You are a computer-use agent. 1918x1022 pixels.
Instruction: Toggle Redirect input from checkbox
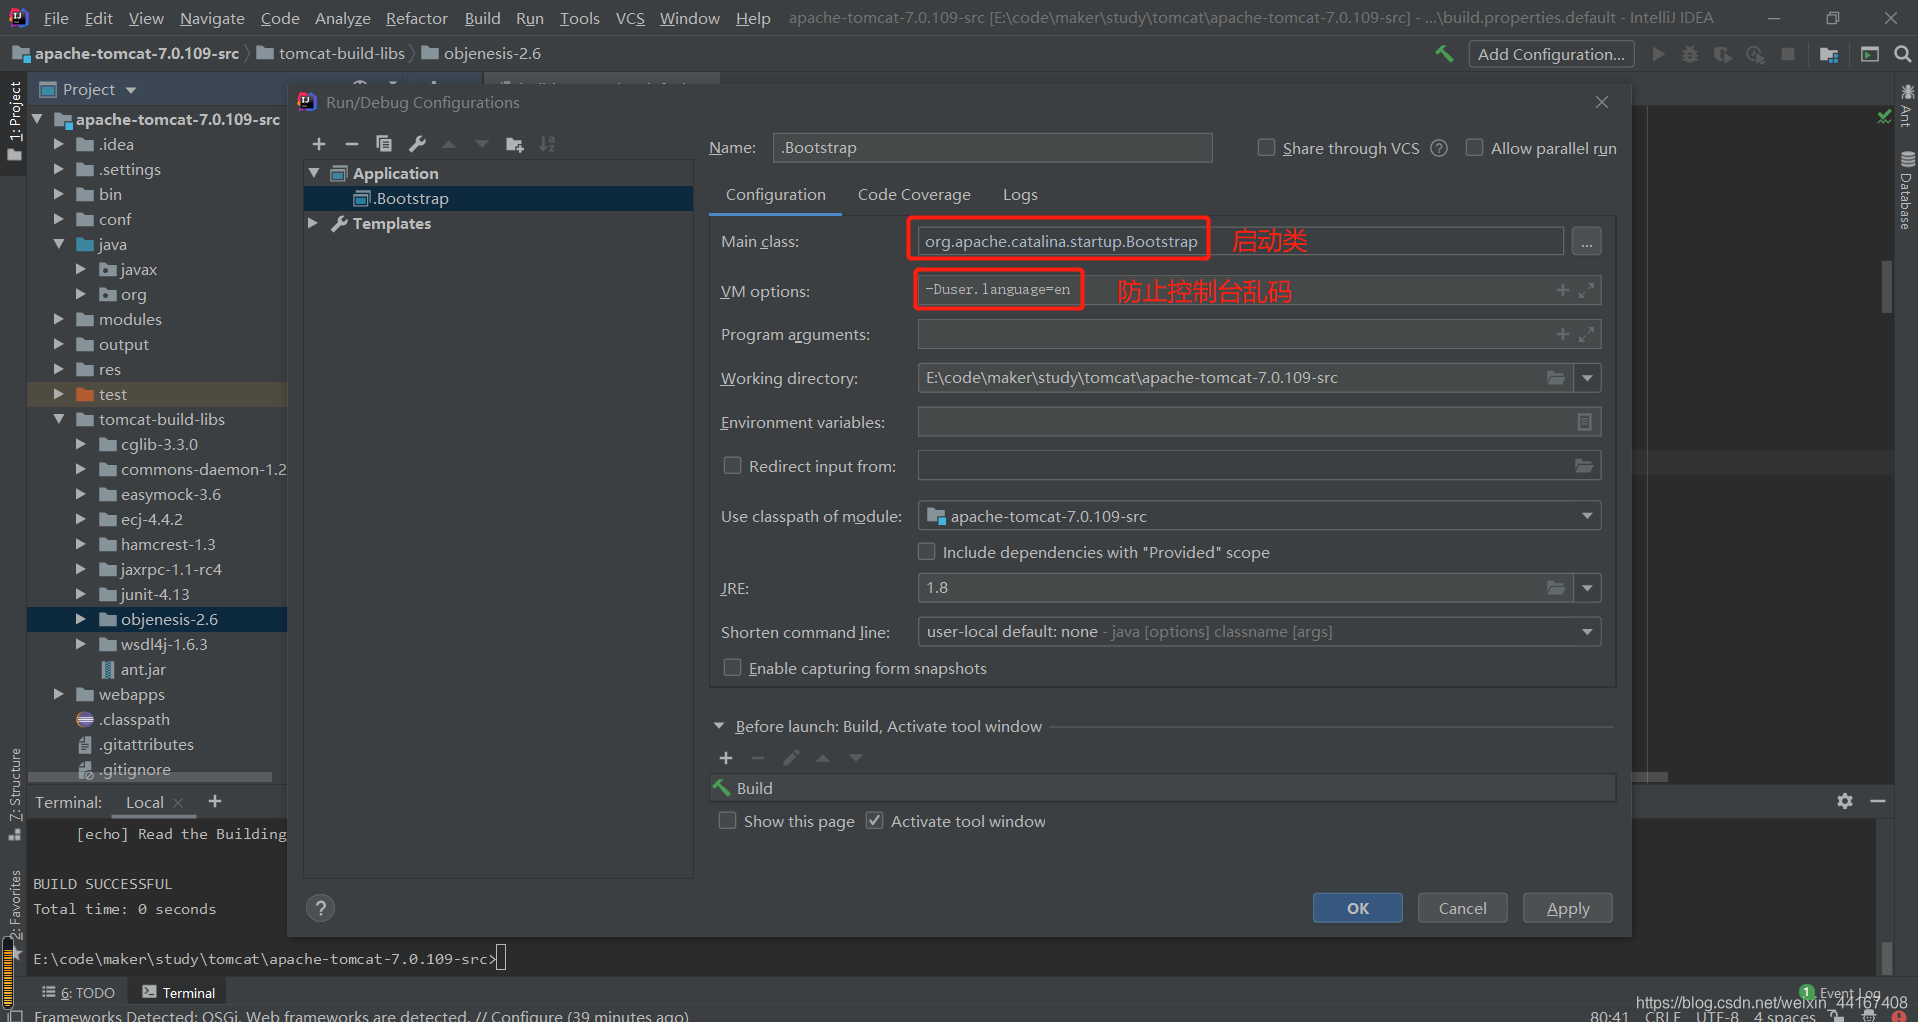click(x=732, y=466)
